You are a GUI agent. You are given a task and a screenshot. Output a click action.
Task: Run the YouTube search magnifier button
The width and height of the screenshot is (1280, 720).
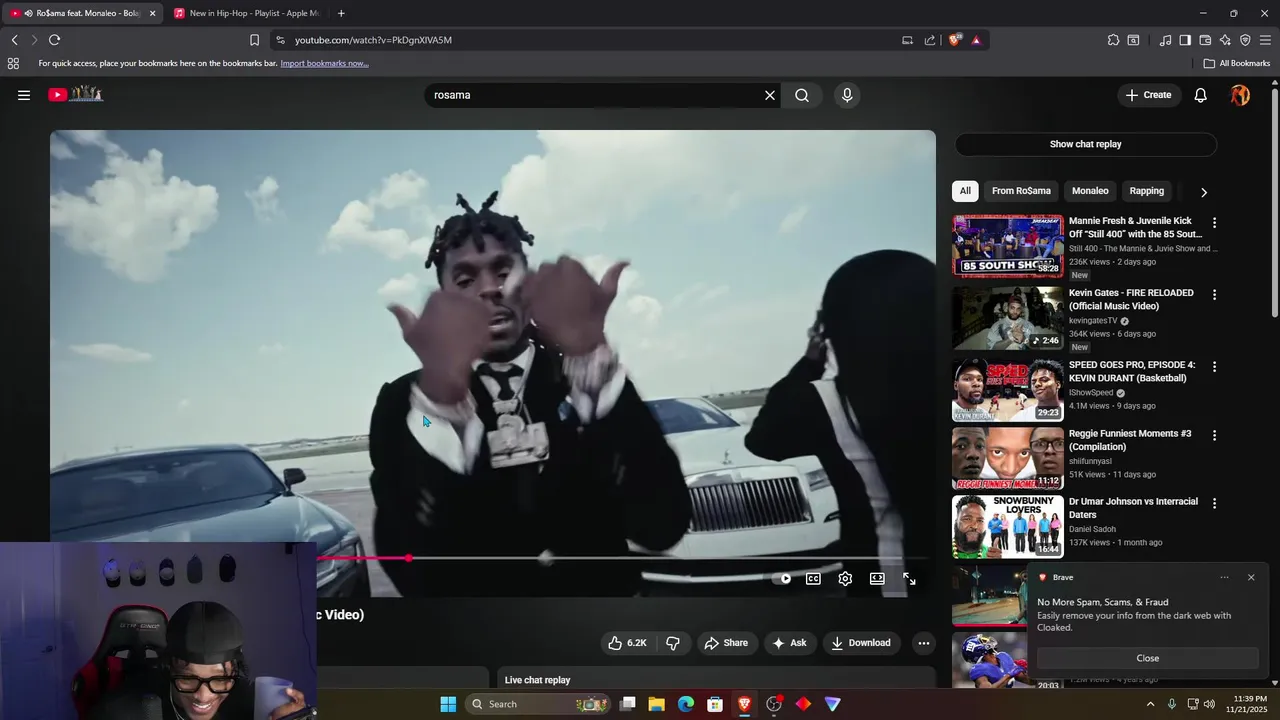pos(802,95)
